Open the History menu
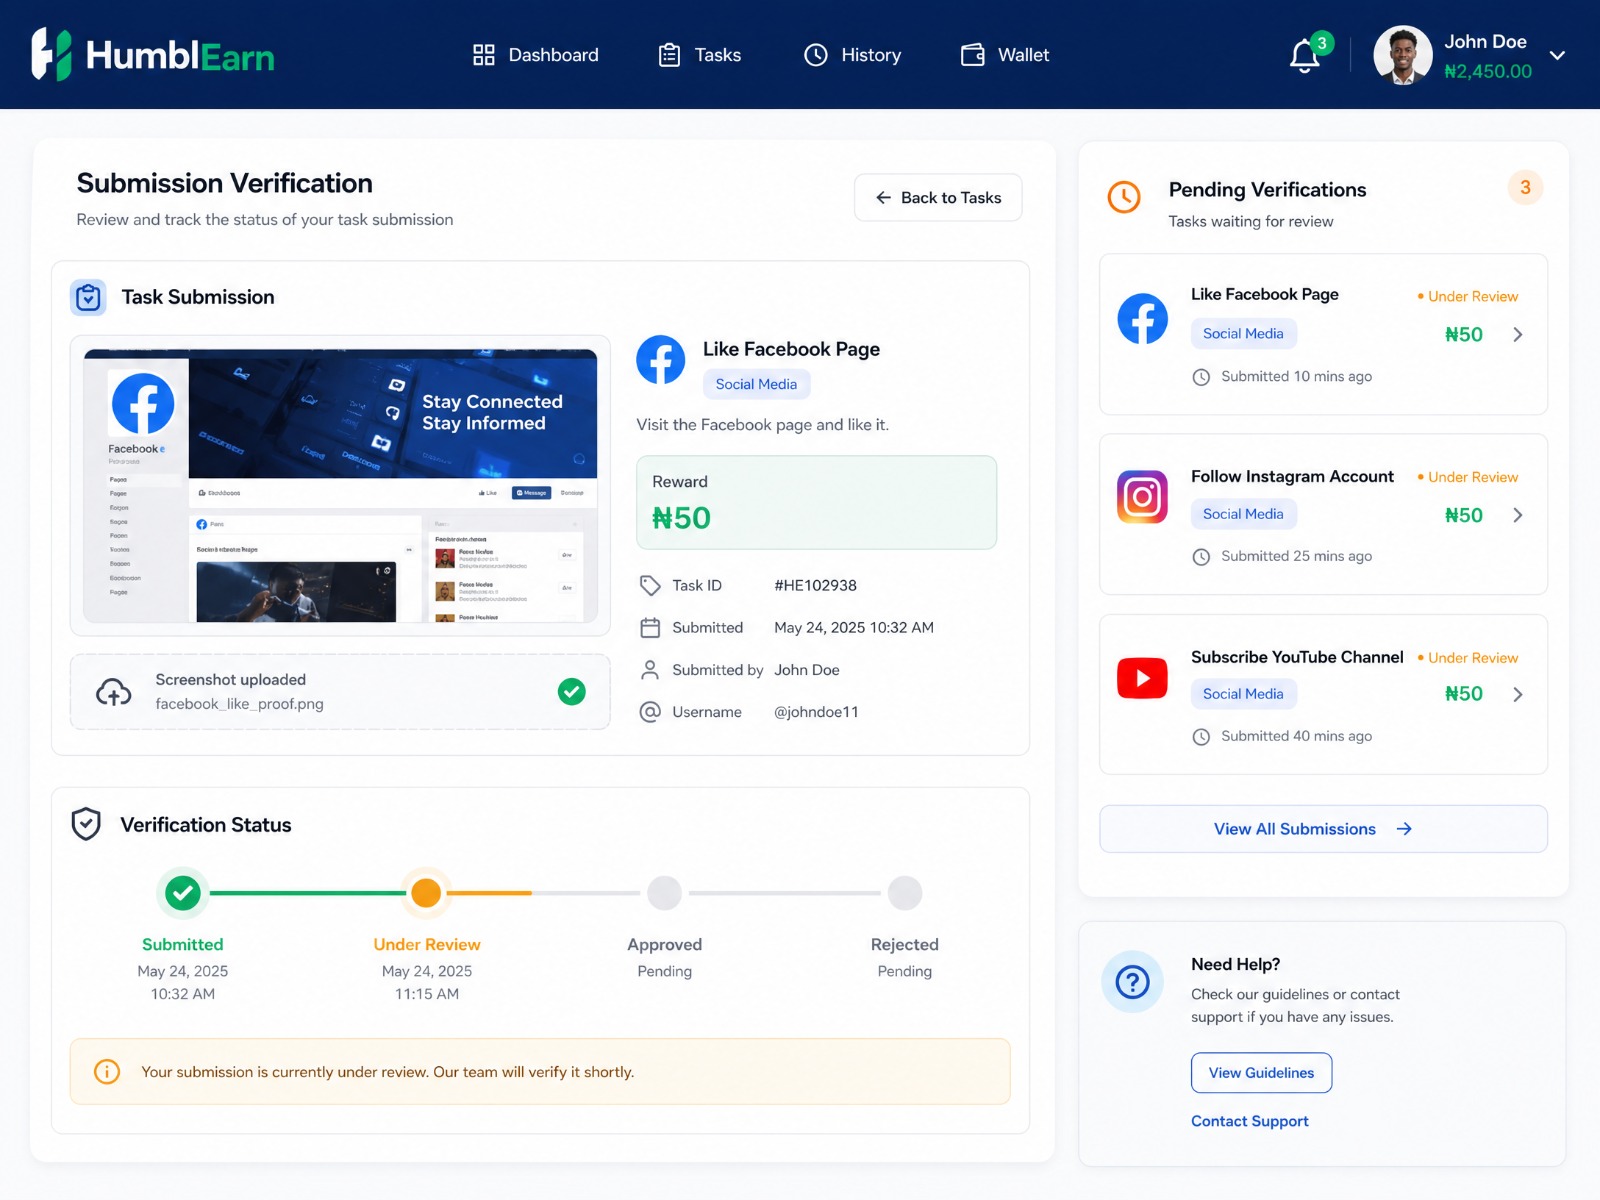Image resolution: width=1600 pixels, height=1200 pixels. [853, 55]
